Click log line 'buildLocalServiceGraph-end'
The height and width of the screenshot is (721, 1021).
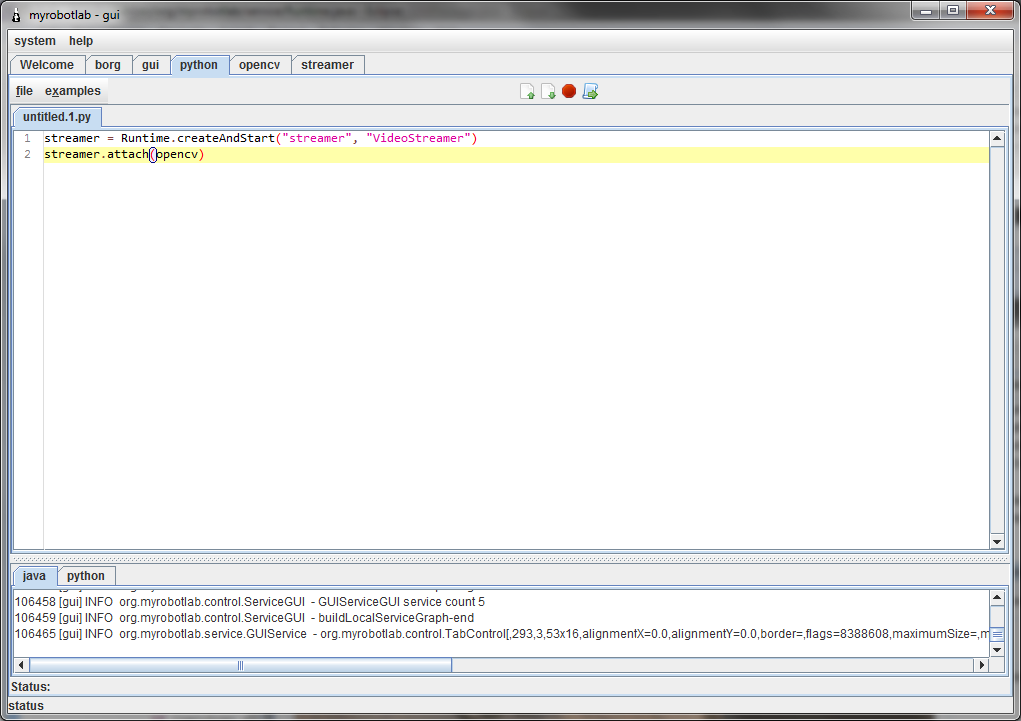point(244,617)
